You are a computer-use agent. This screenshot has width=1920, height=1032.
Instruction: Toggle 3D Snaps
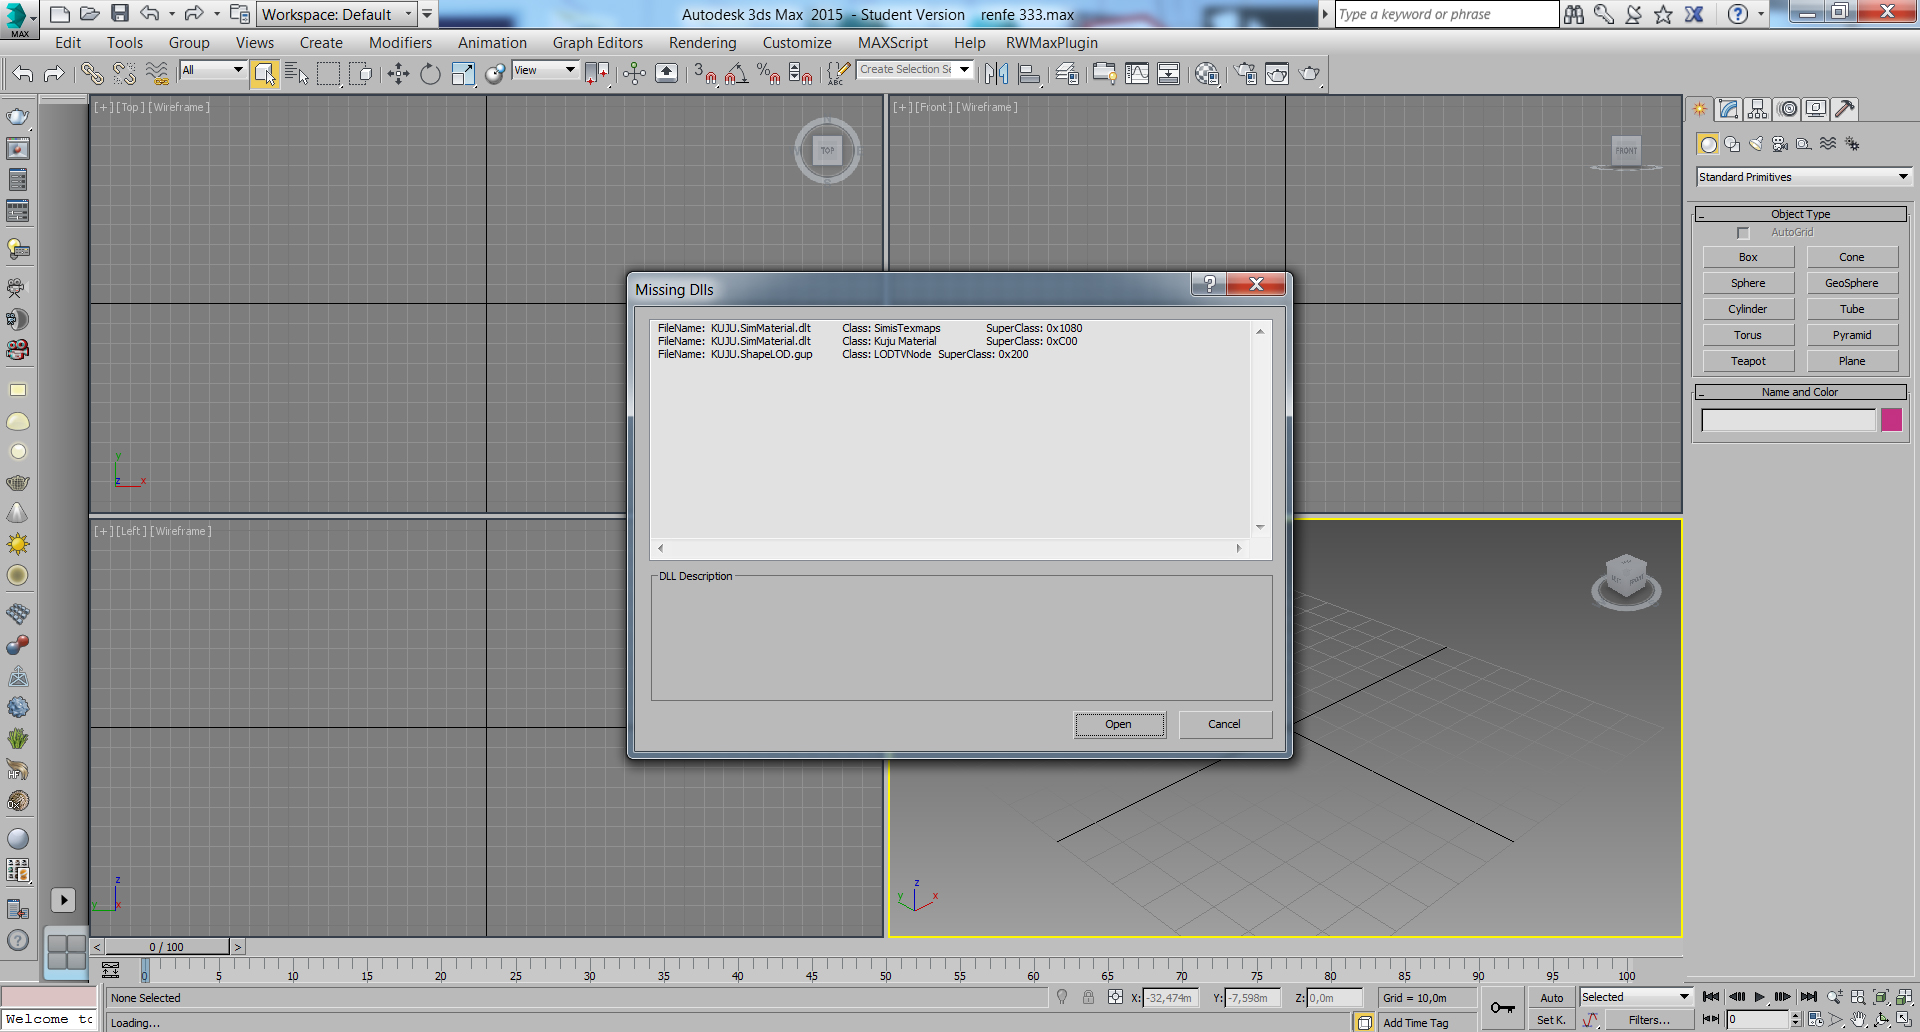point(705,73)
